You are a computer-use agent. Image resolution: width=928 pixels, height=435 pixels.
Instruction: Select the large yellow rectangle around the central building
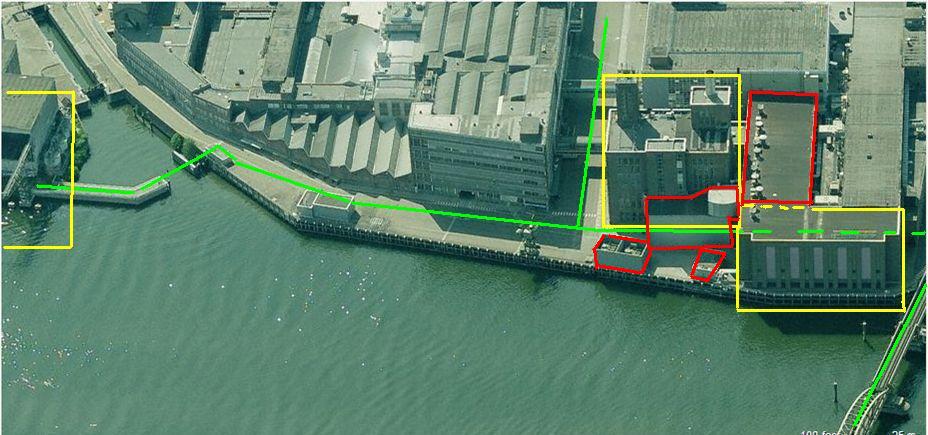coord(671,151)
